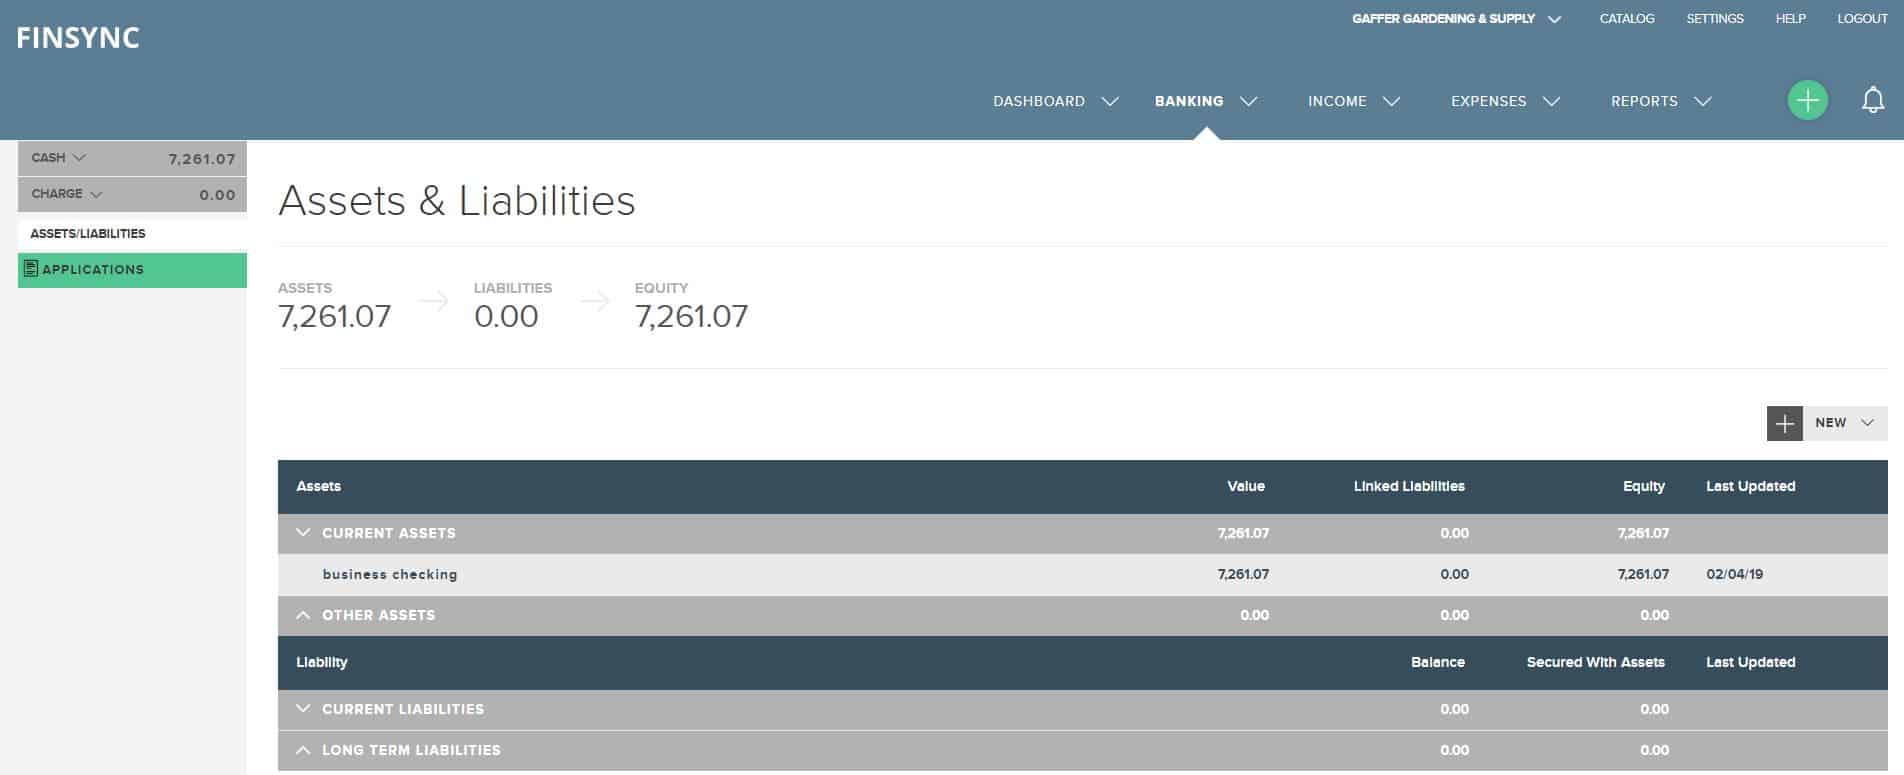Click the Cash balance 7,261.07 in sidebar
Viewport: 1904px width, 775px height.
202,159
